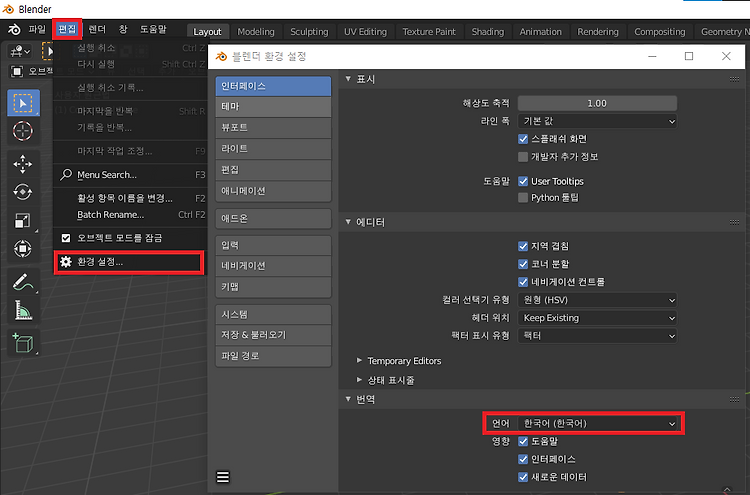Switch to the UV Editing workspace tab
The height and width of the screenshot is (495, 750).
click(365, 32)
